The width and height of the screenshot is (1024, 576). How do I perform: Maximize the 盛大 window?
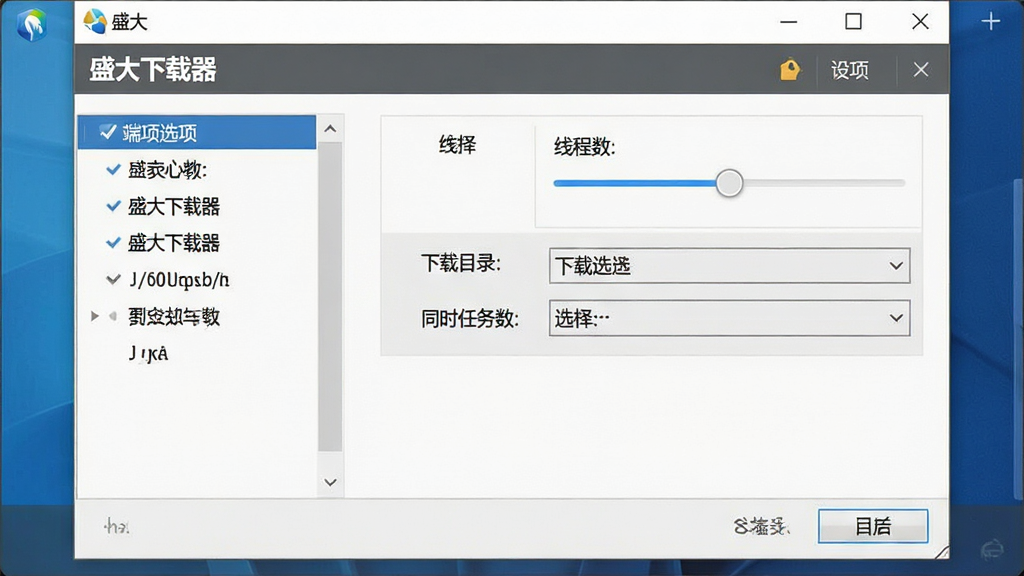[853, 22]
